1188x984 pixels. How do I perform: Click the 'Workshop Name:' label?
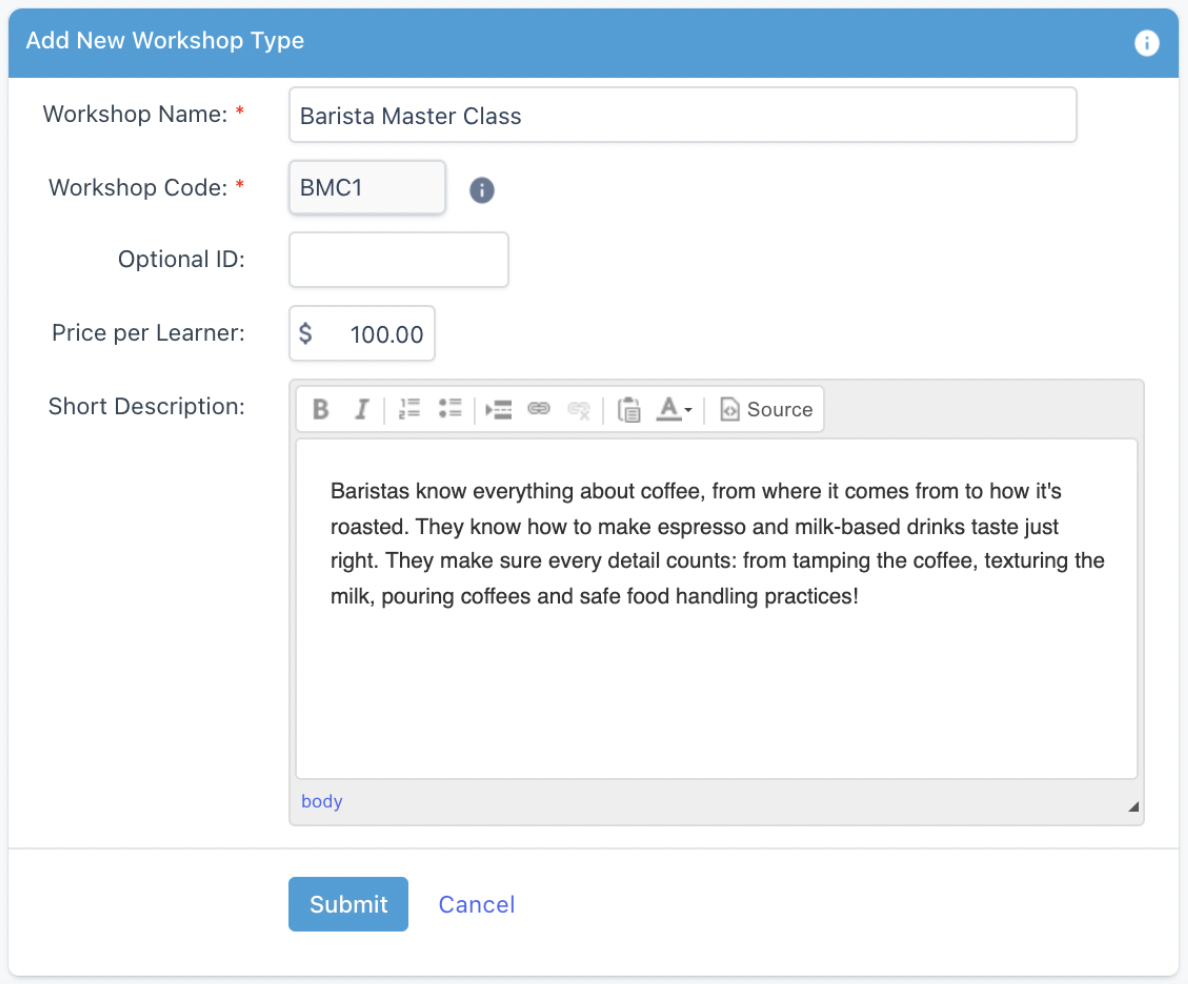click(135, 114)
